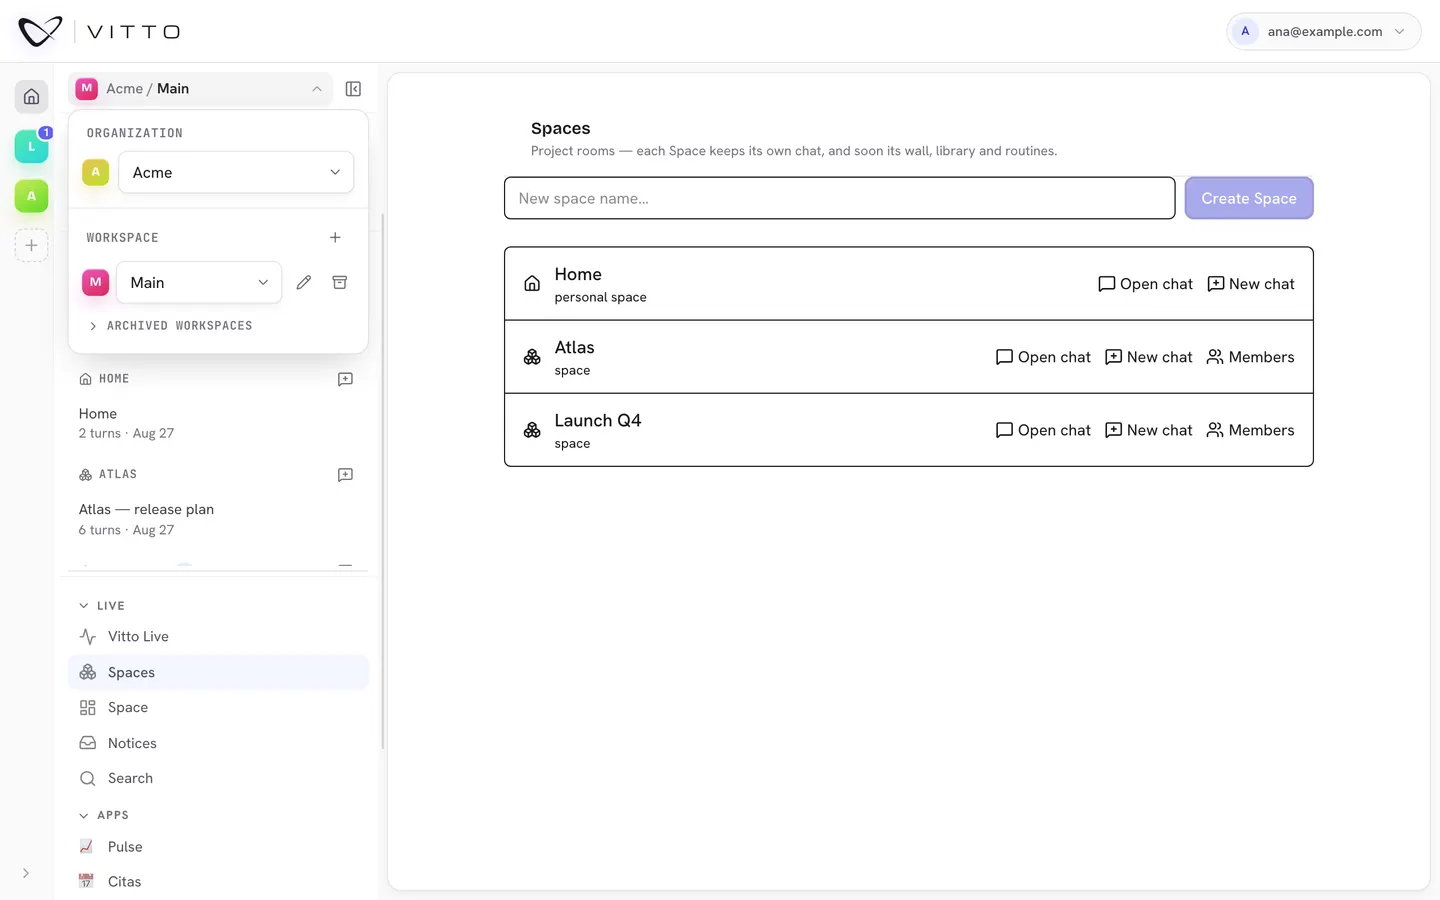Launch the Pulse app
1440x900 pixels.
click(x=218, y=846)
